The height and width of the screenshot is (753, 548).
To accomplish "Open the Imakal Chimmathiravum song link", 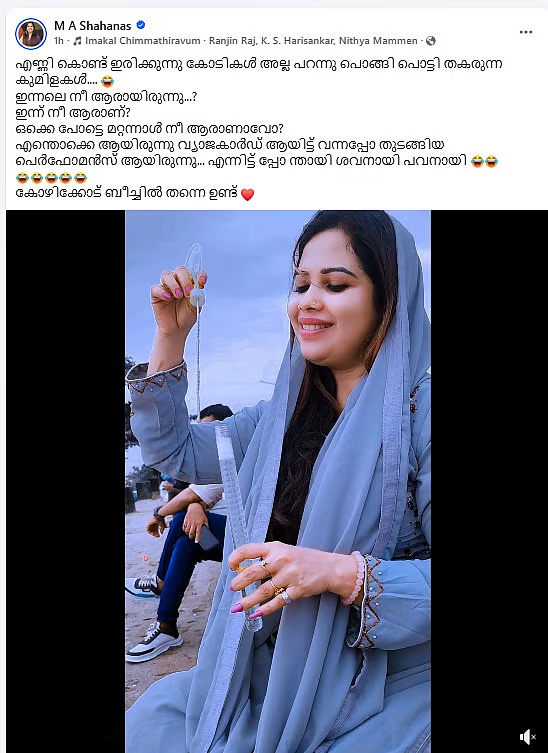I will (x=143, y=41).
